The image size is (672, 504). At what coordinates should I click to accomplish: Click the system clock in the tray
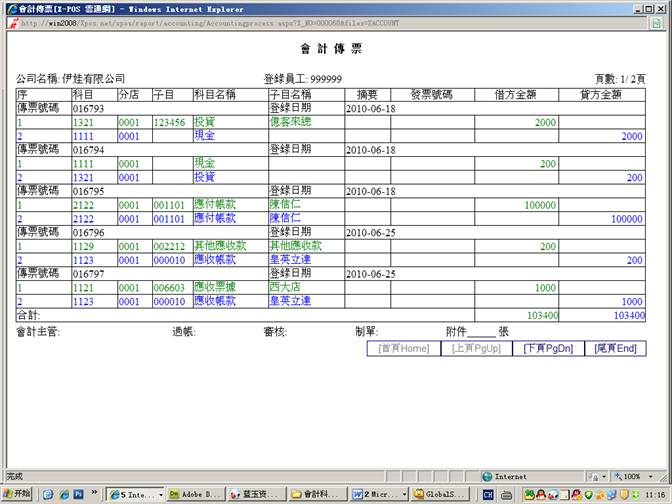(x=654, y=494)
